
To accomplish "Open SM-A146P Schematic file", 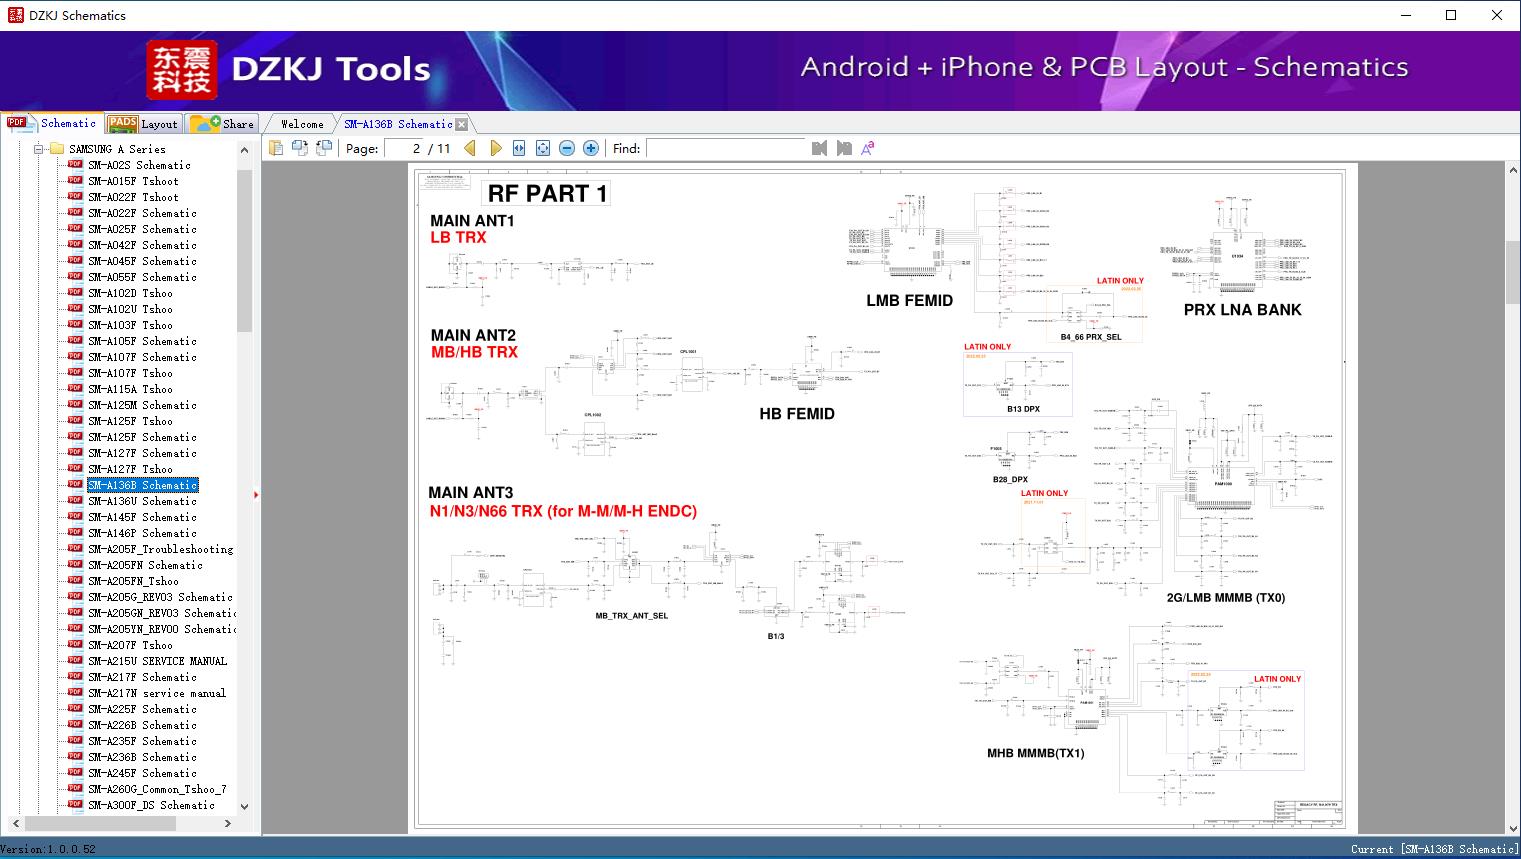I will [142, 533].
